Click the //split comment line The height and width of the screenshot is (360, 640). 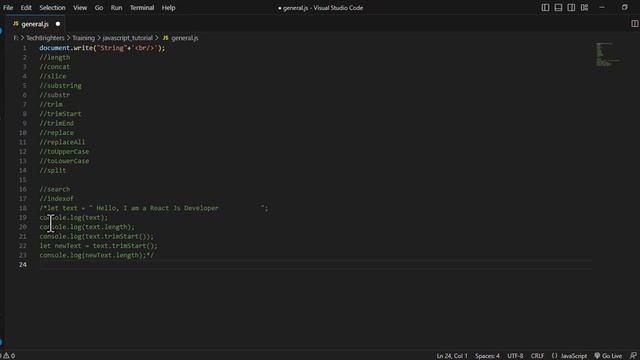53,171
